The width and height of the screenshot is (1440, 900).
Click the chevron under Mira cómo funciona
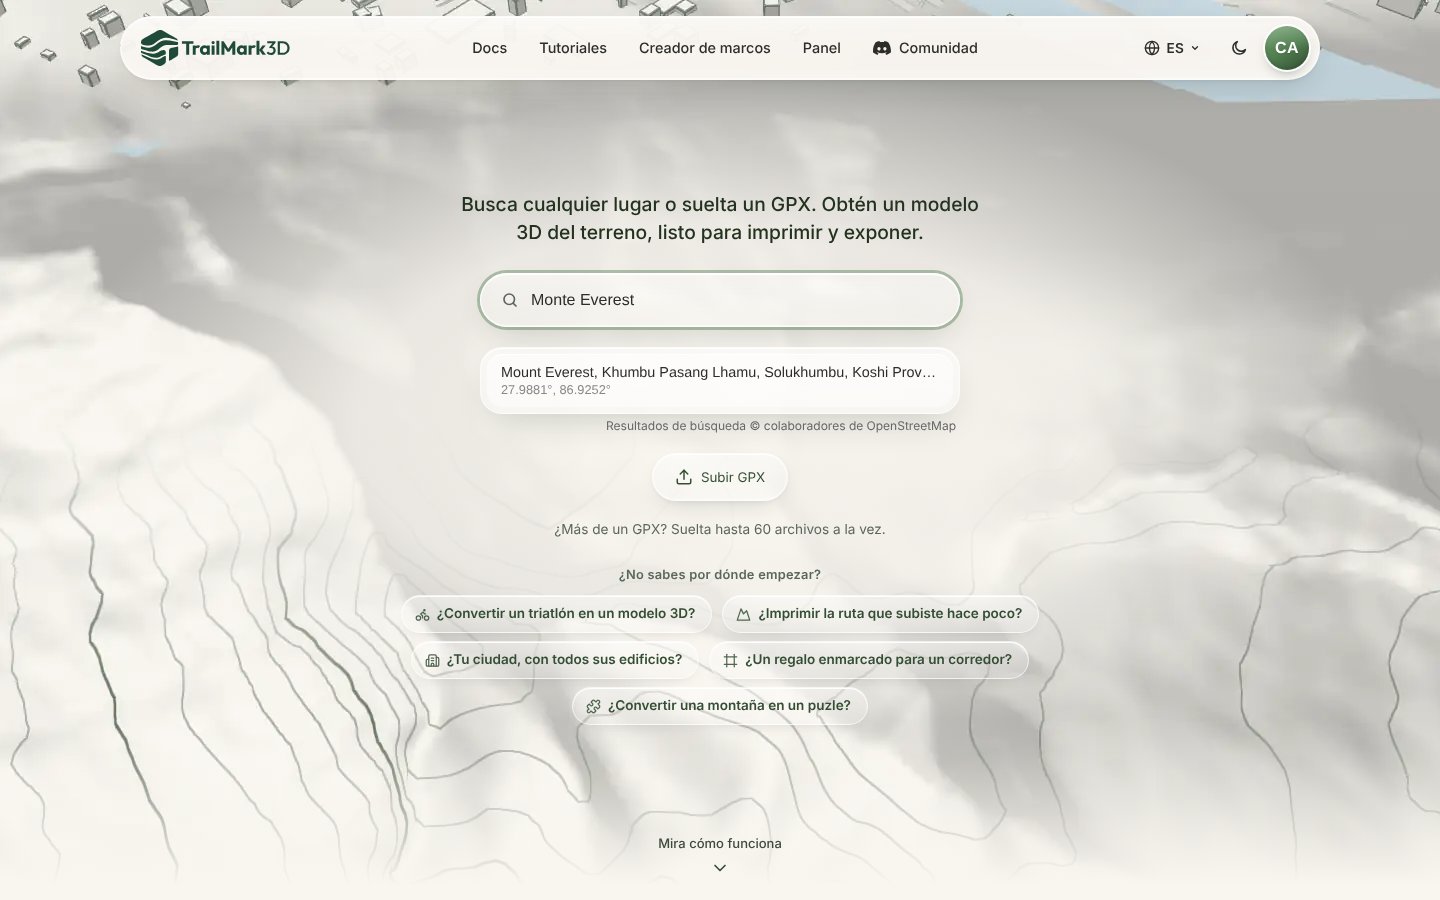[720, 868]
